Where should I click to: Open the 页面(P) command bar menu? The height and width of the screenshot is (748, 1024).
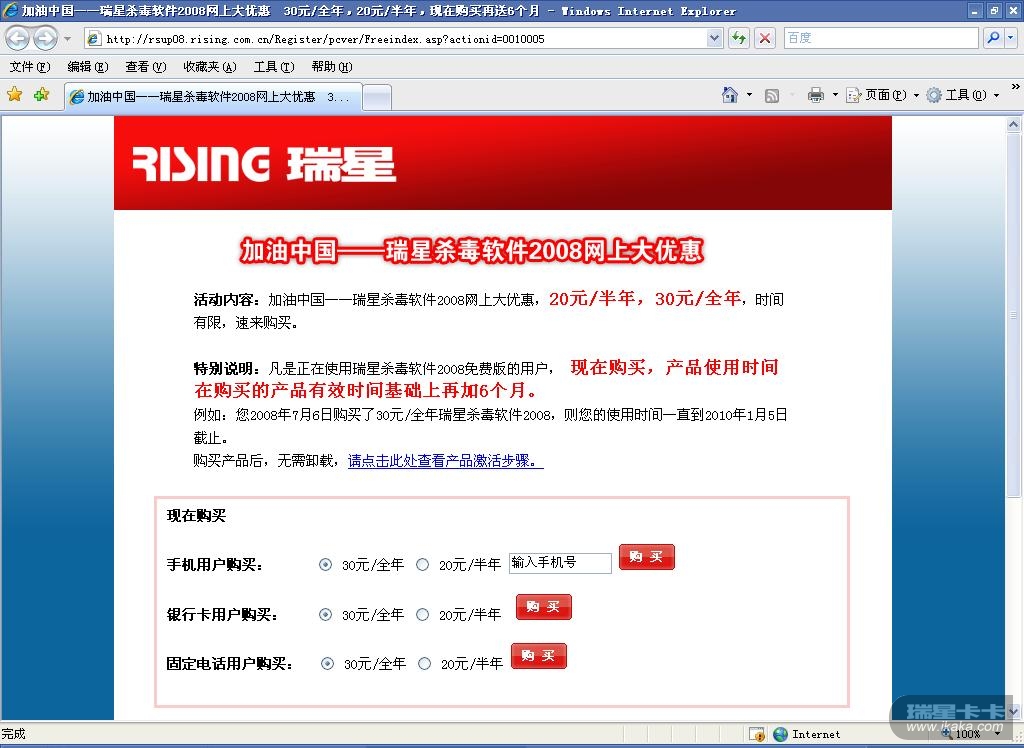point(882,95)
